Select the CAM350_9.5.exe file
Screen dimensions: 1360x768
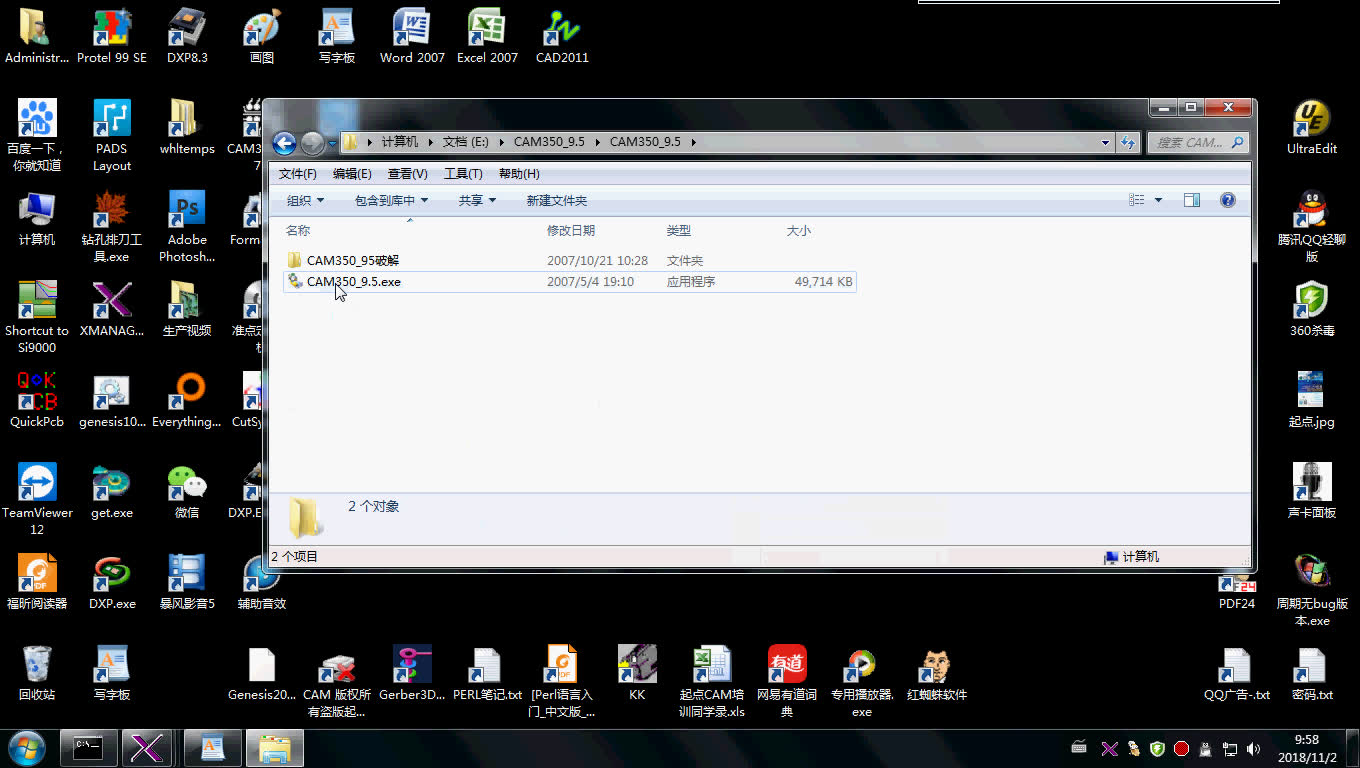pyautogui.click(x=570, y=282)
